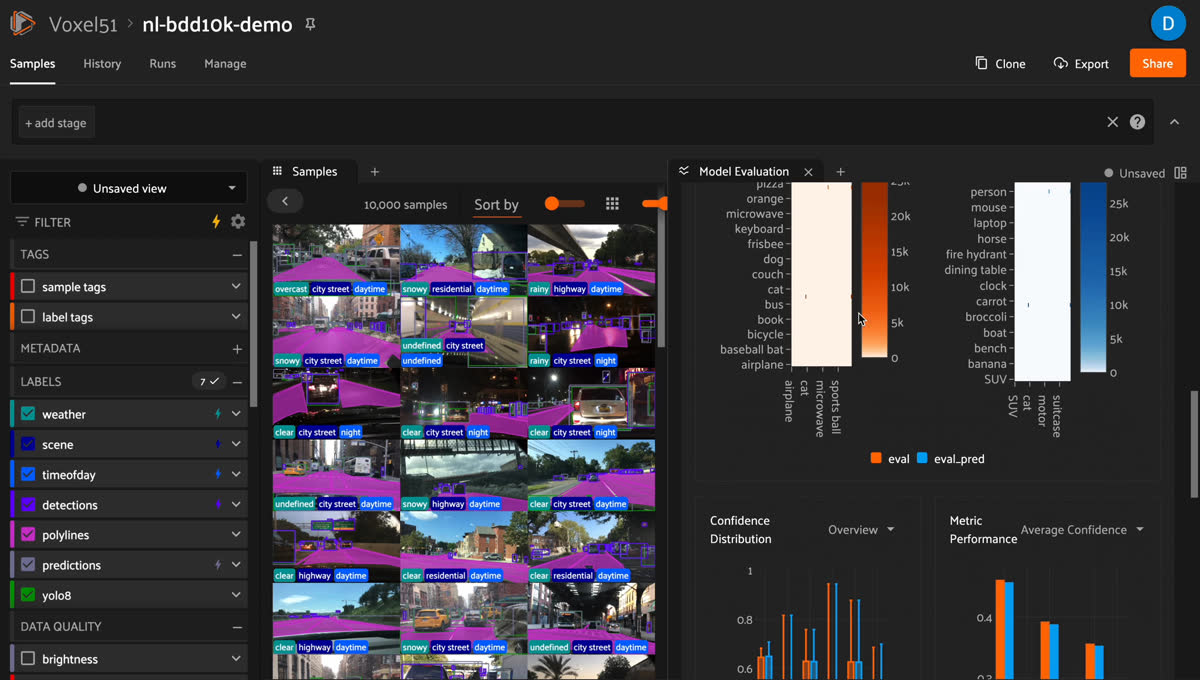Enable the brightness checkbox

[28, 659]
